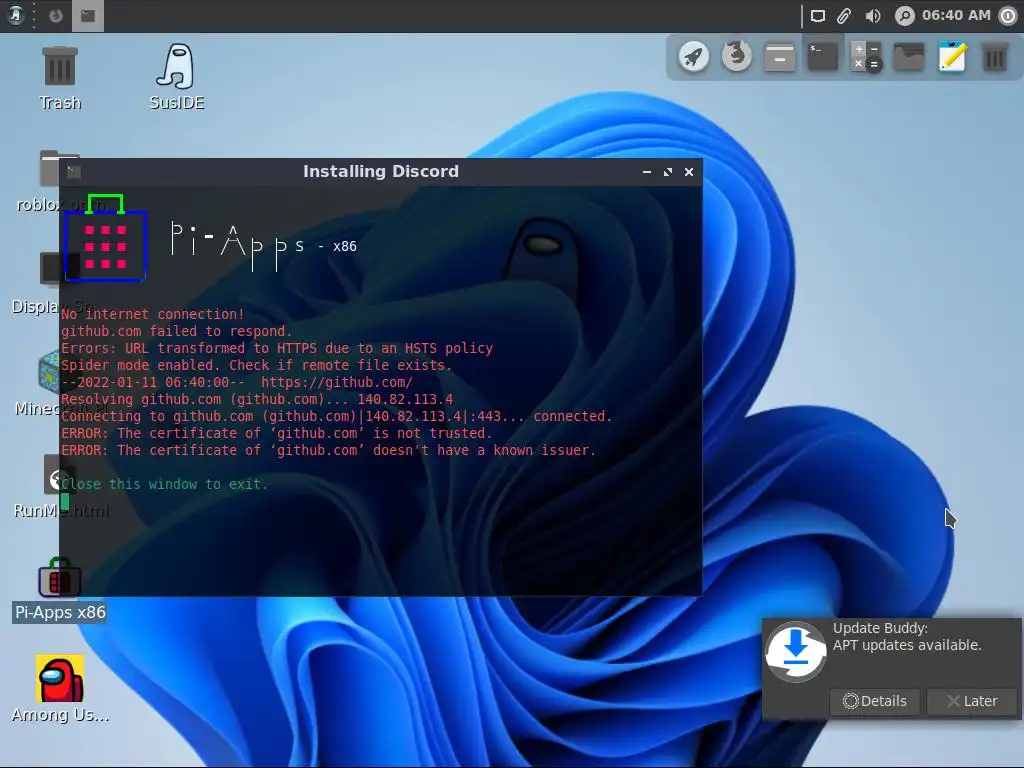Image resolution: width=1024 pixels, height=768 pixels.
Task: Select the Among Us desktop icon
Action: 60,690
